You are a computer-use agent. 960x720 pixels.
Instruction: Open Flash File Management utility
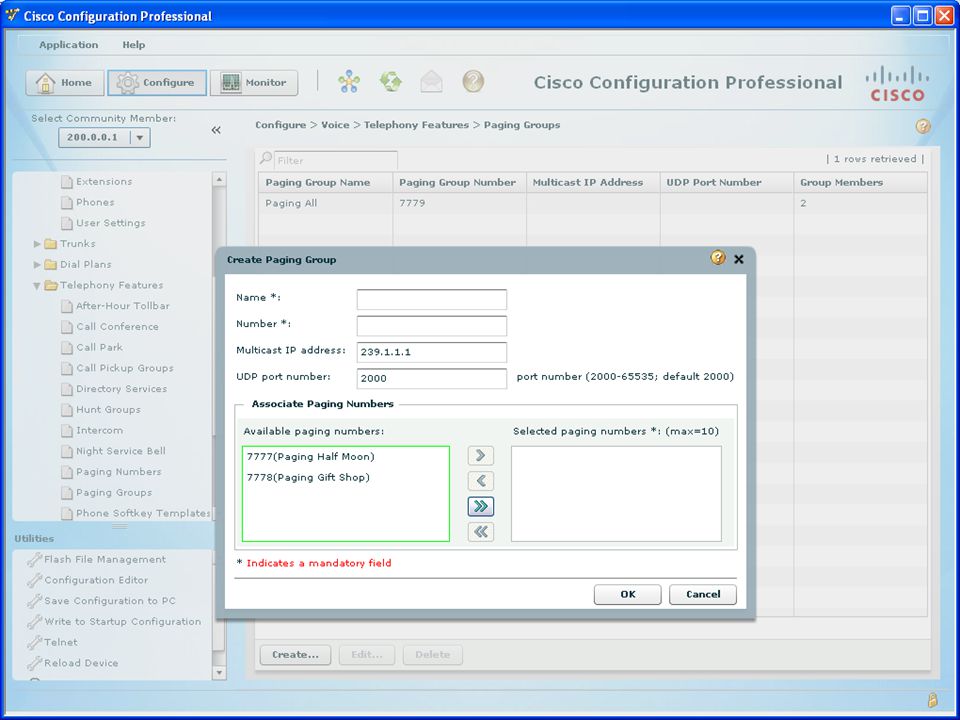click(97, 560)
